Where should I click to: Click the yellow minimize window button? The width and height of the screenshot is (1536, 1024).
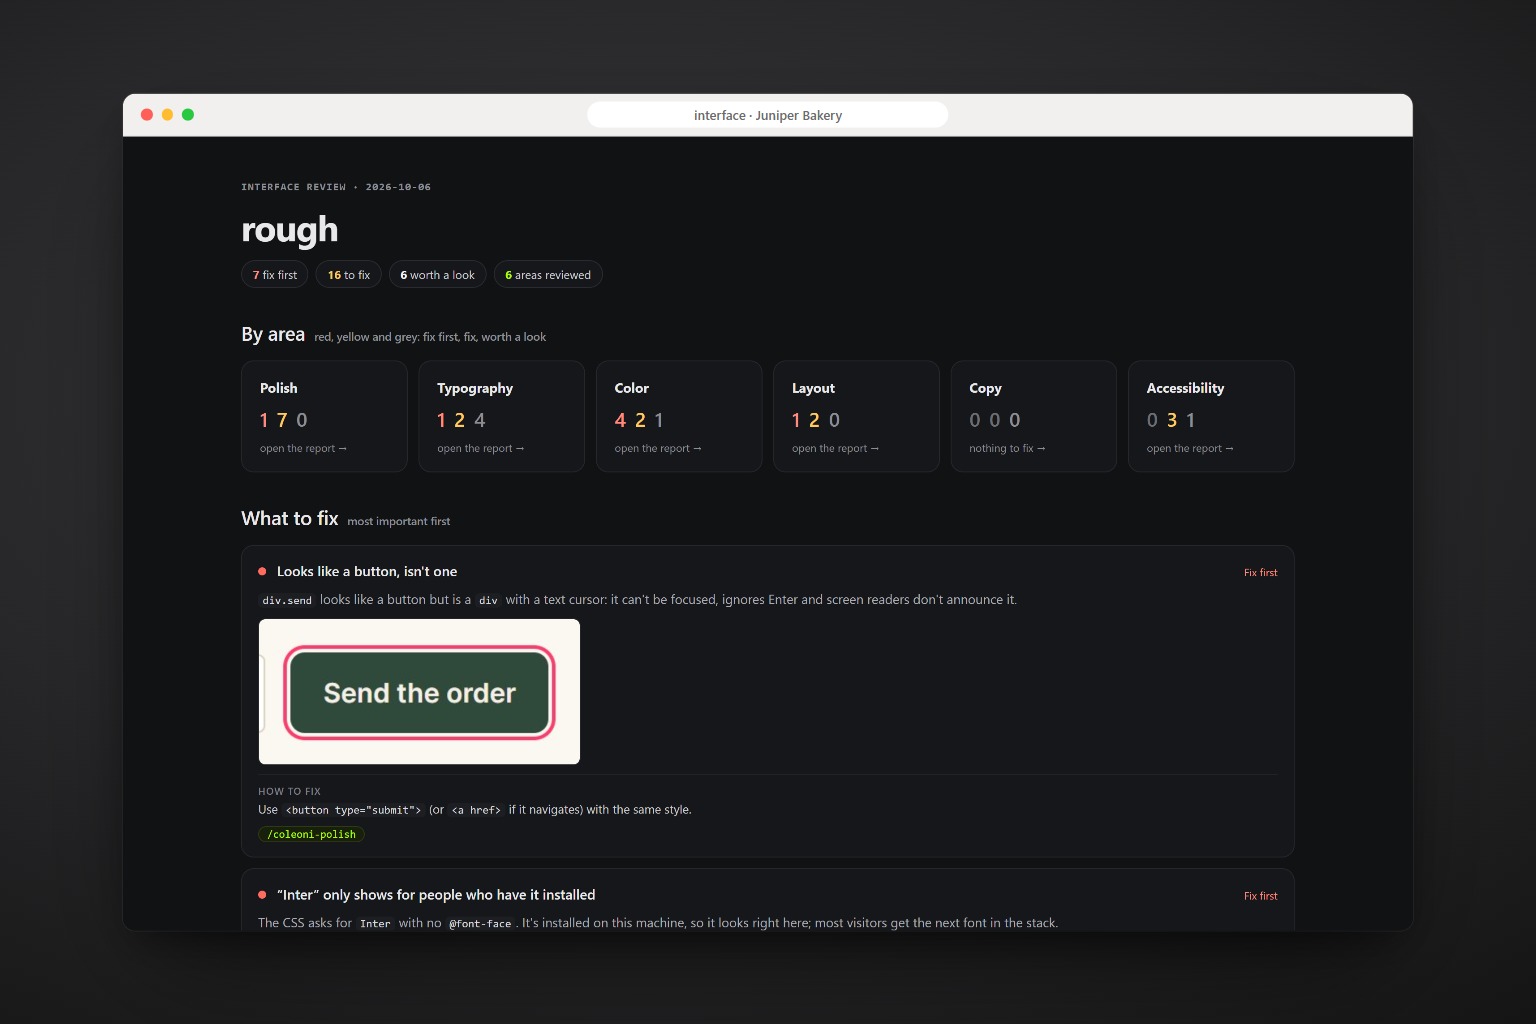(x=167, y=115)
